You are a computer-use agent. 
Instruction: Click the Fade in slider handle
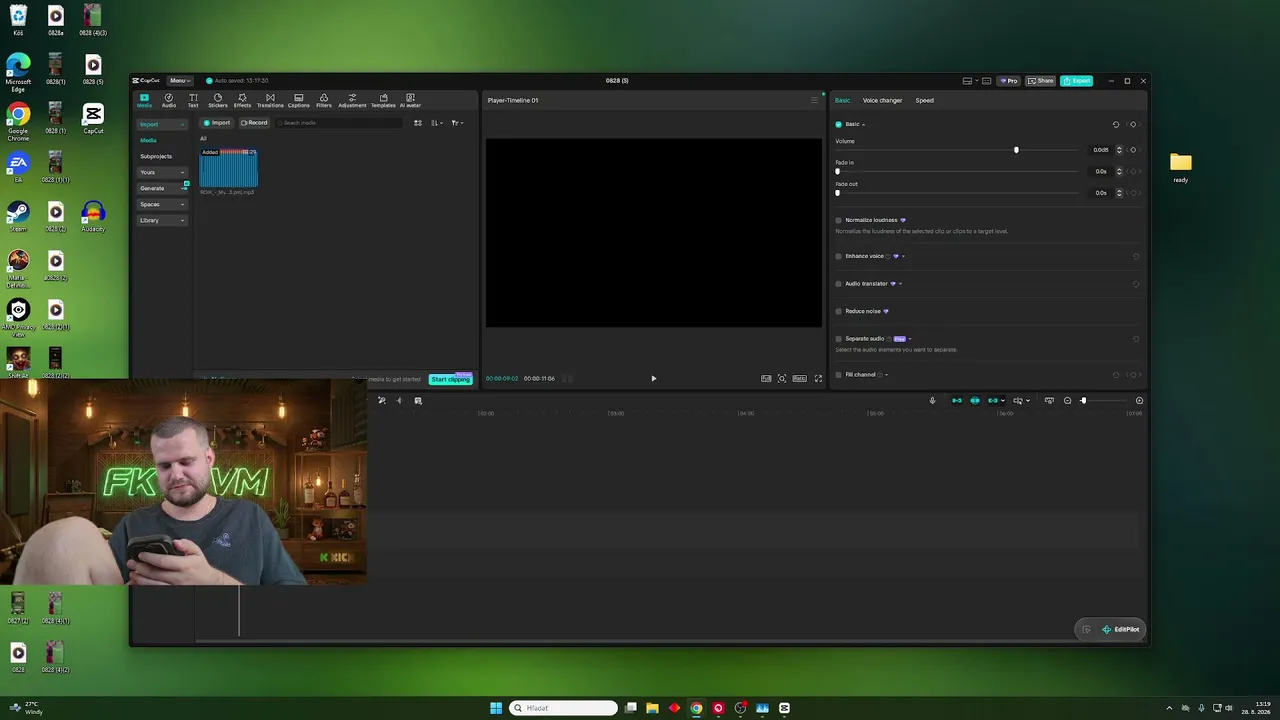(x=838, y=171)
